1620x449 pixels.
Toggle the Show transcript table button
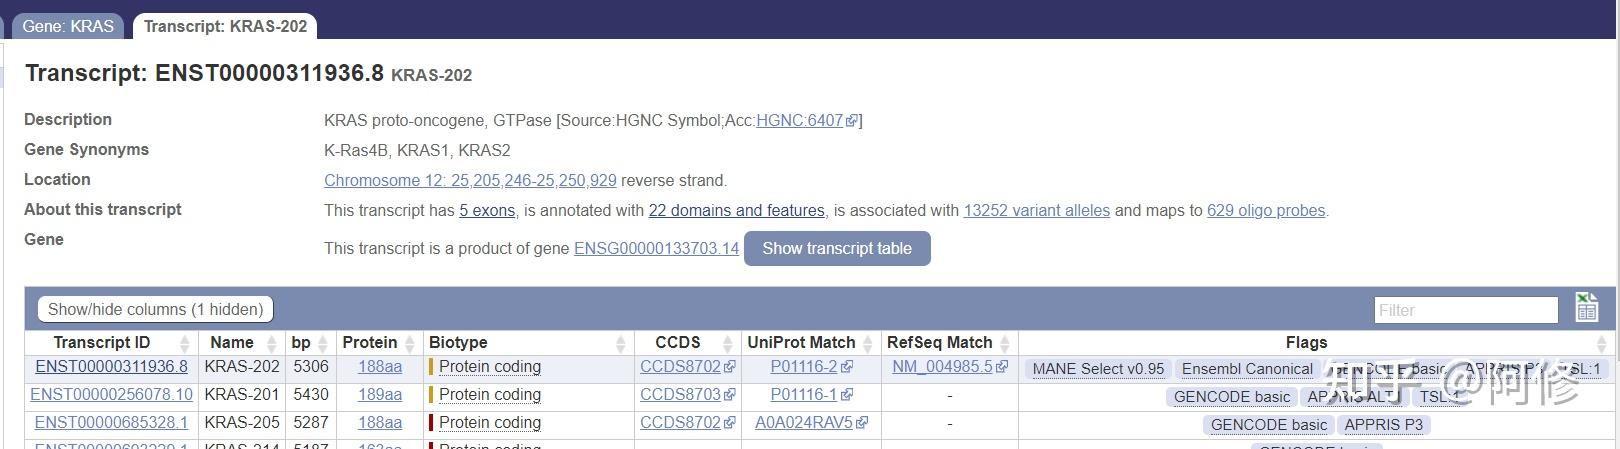coord(837,248)
